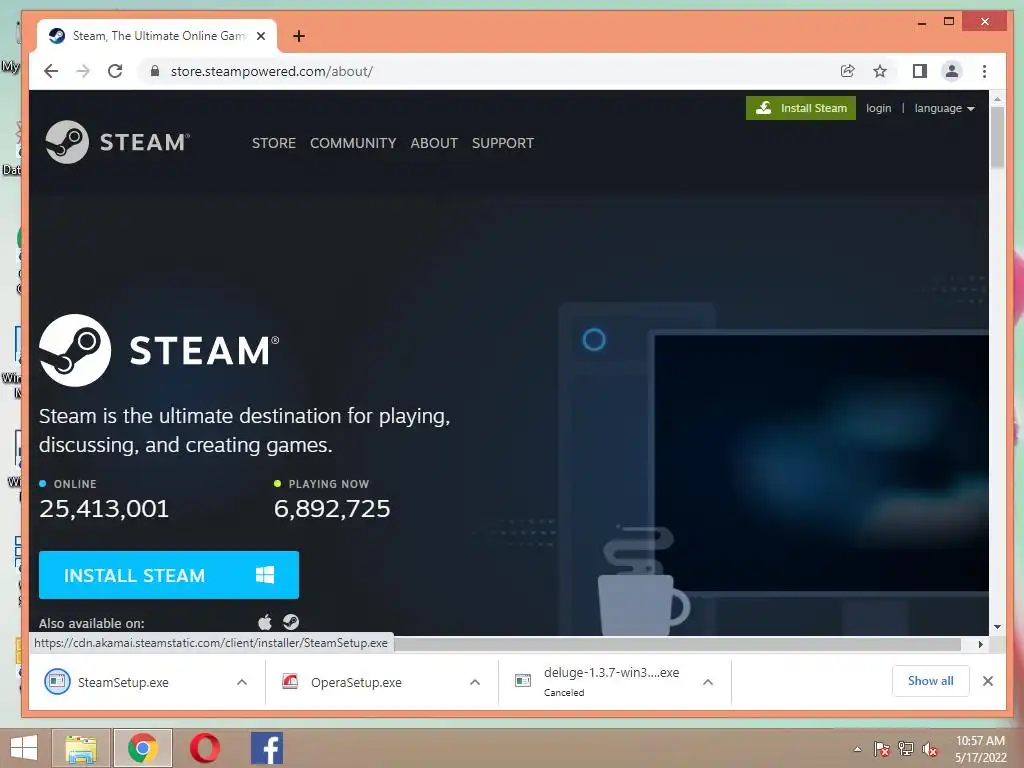Open Windows Start button
This screenshot has width=1024, height=768.
point(24,748)
